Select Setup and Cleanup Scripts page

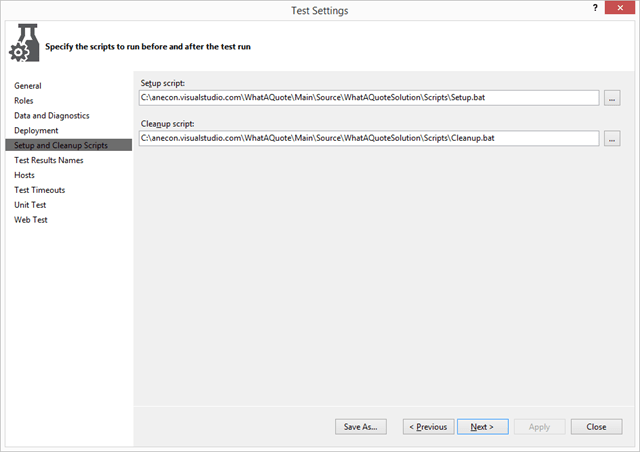tap(61, 146)
